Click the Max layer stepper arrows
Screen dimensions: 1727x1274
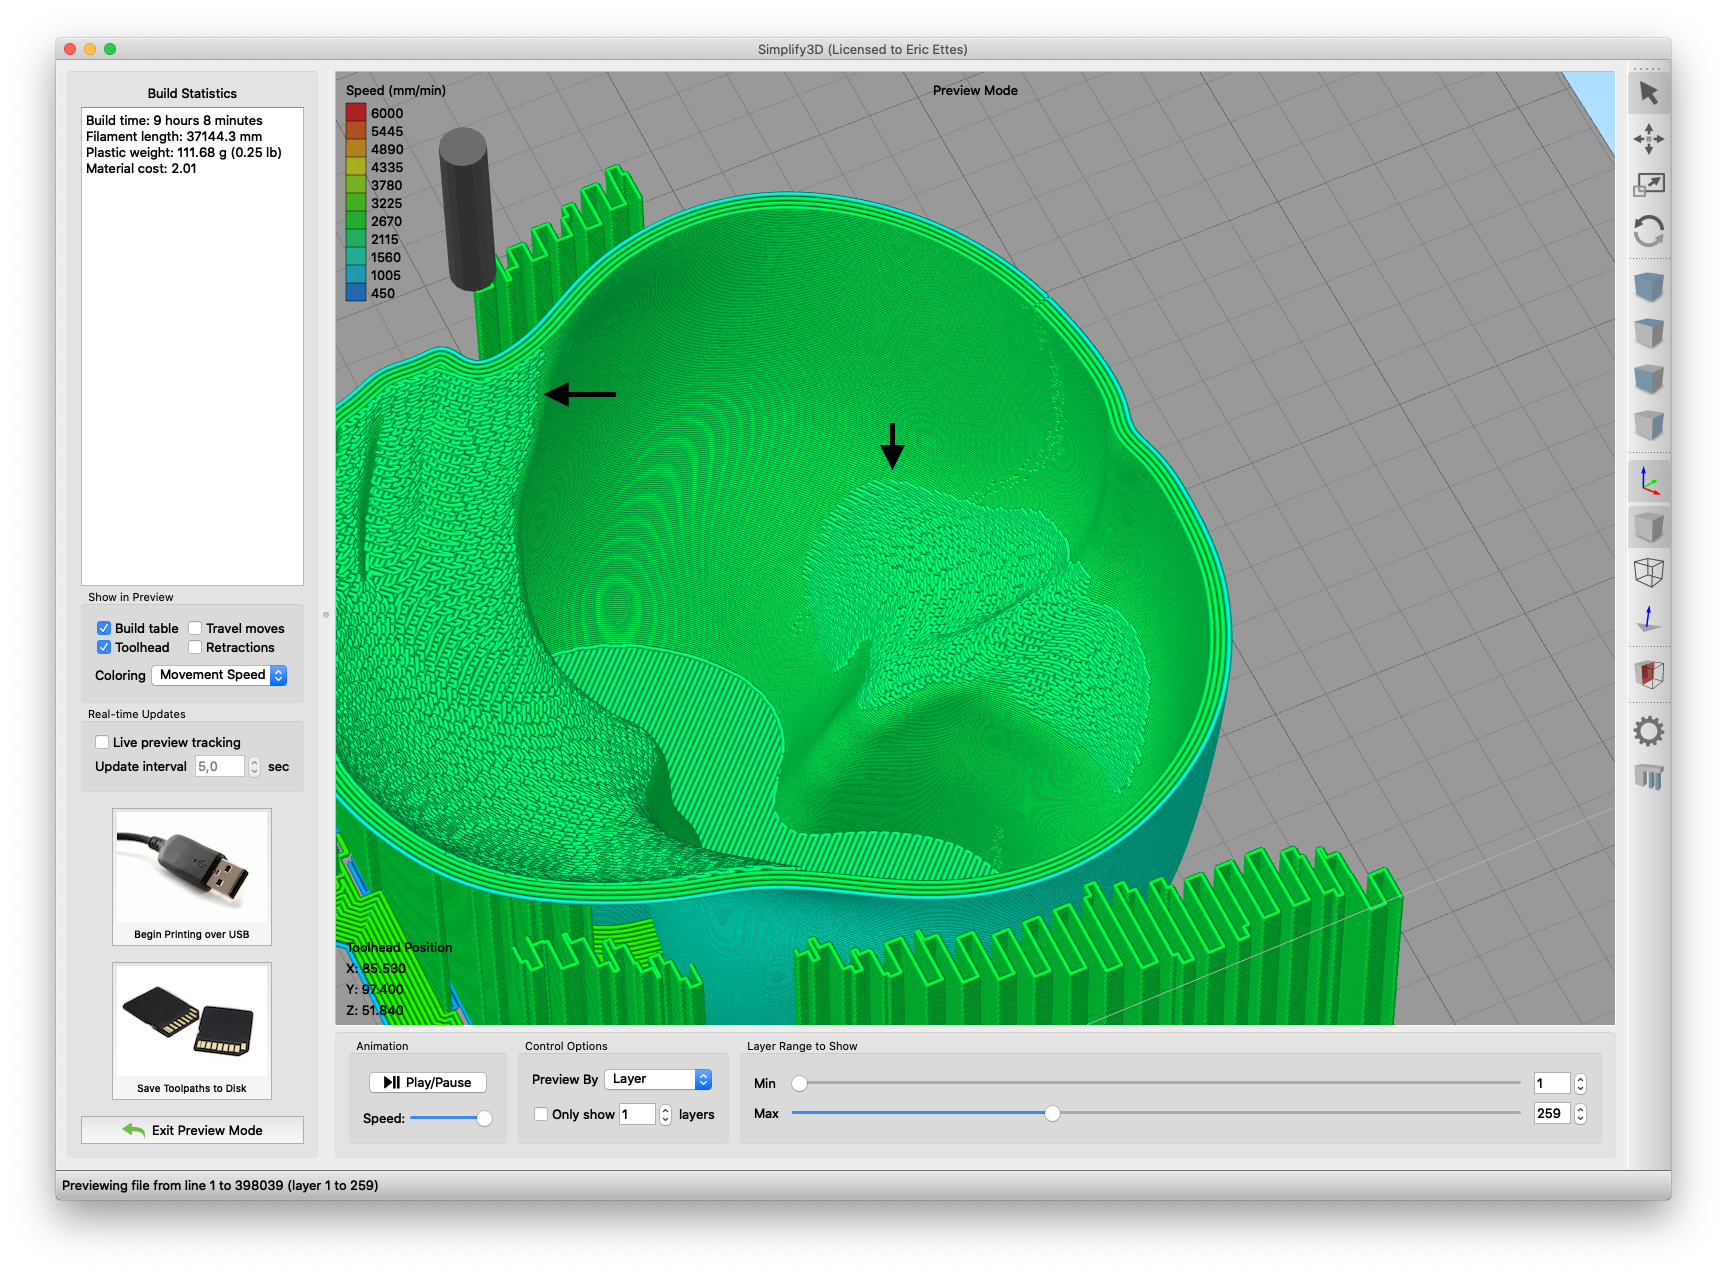pyautogui.click(x=1581, y=1113)
